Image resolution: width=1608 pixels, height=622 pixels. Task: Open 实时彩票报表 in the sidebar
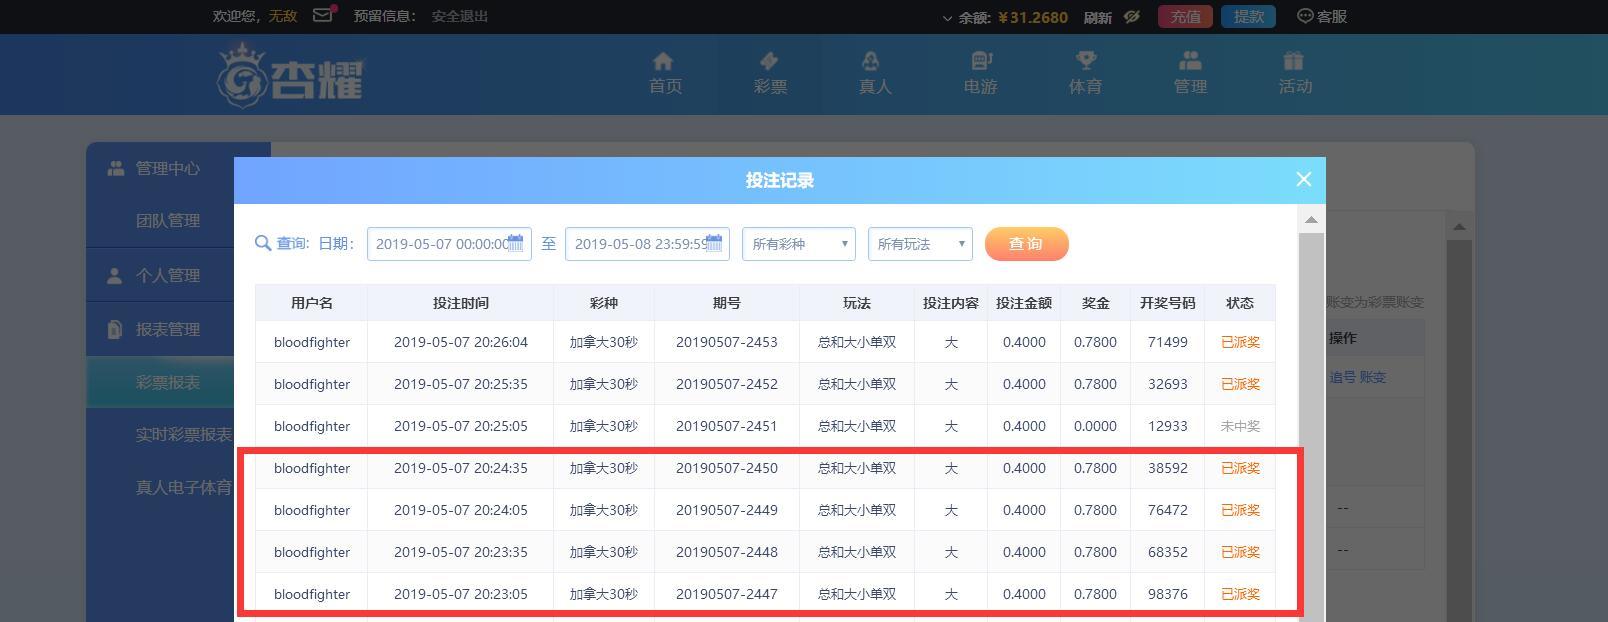click(x=184, y=434)
